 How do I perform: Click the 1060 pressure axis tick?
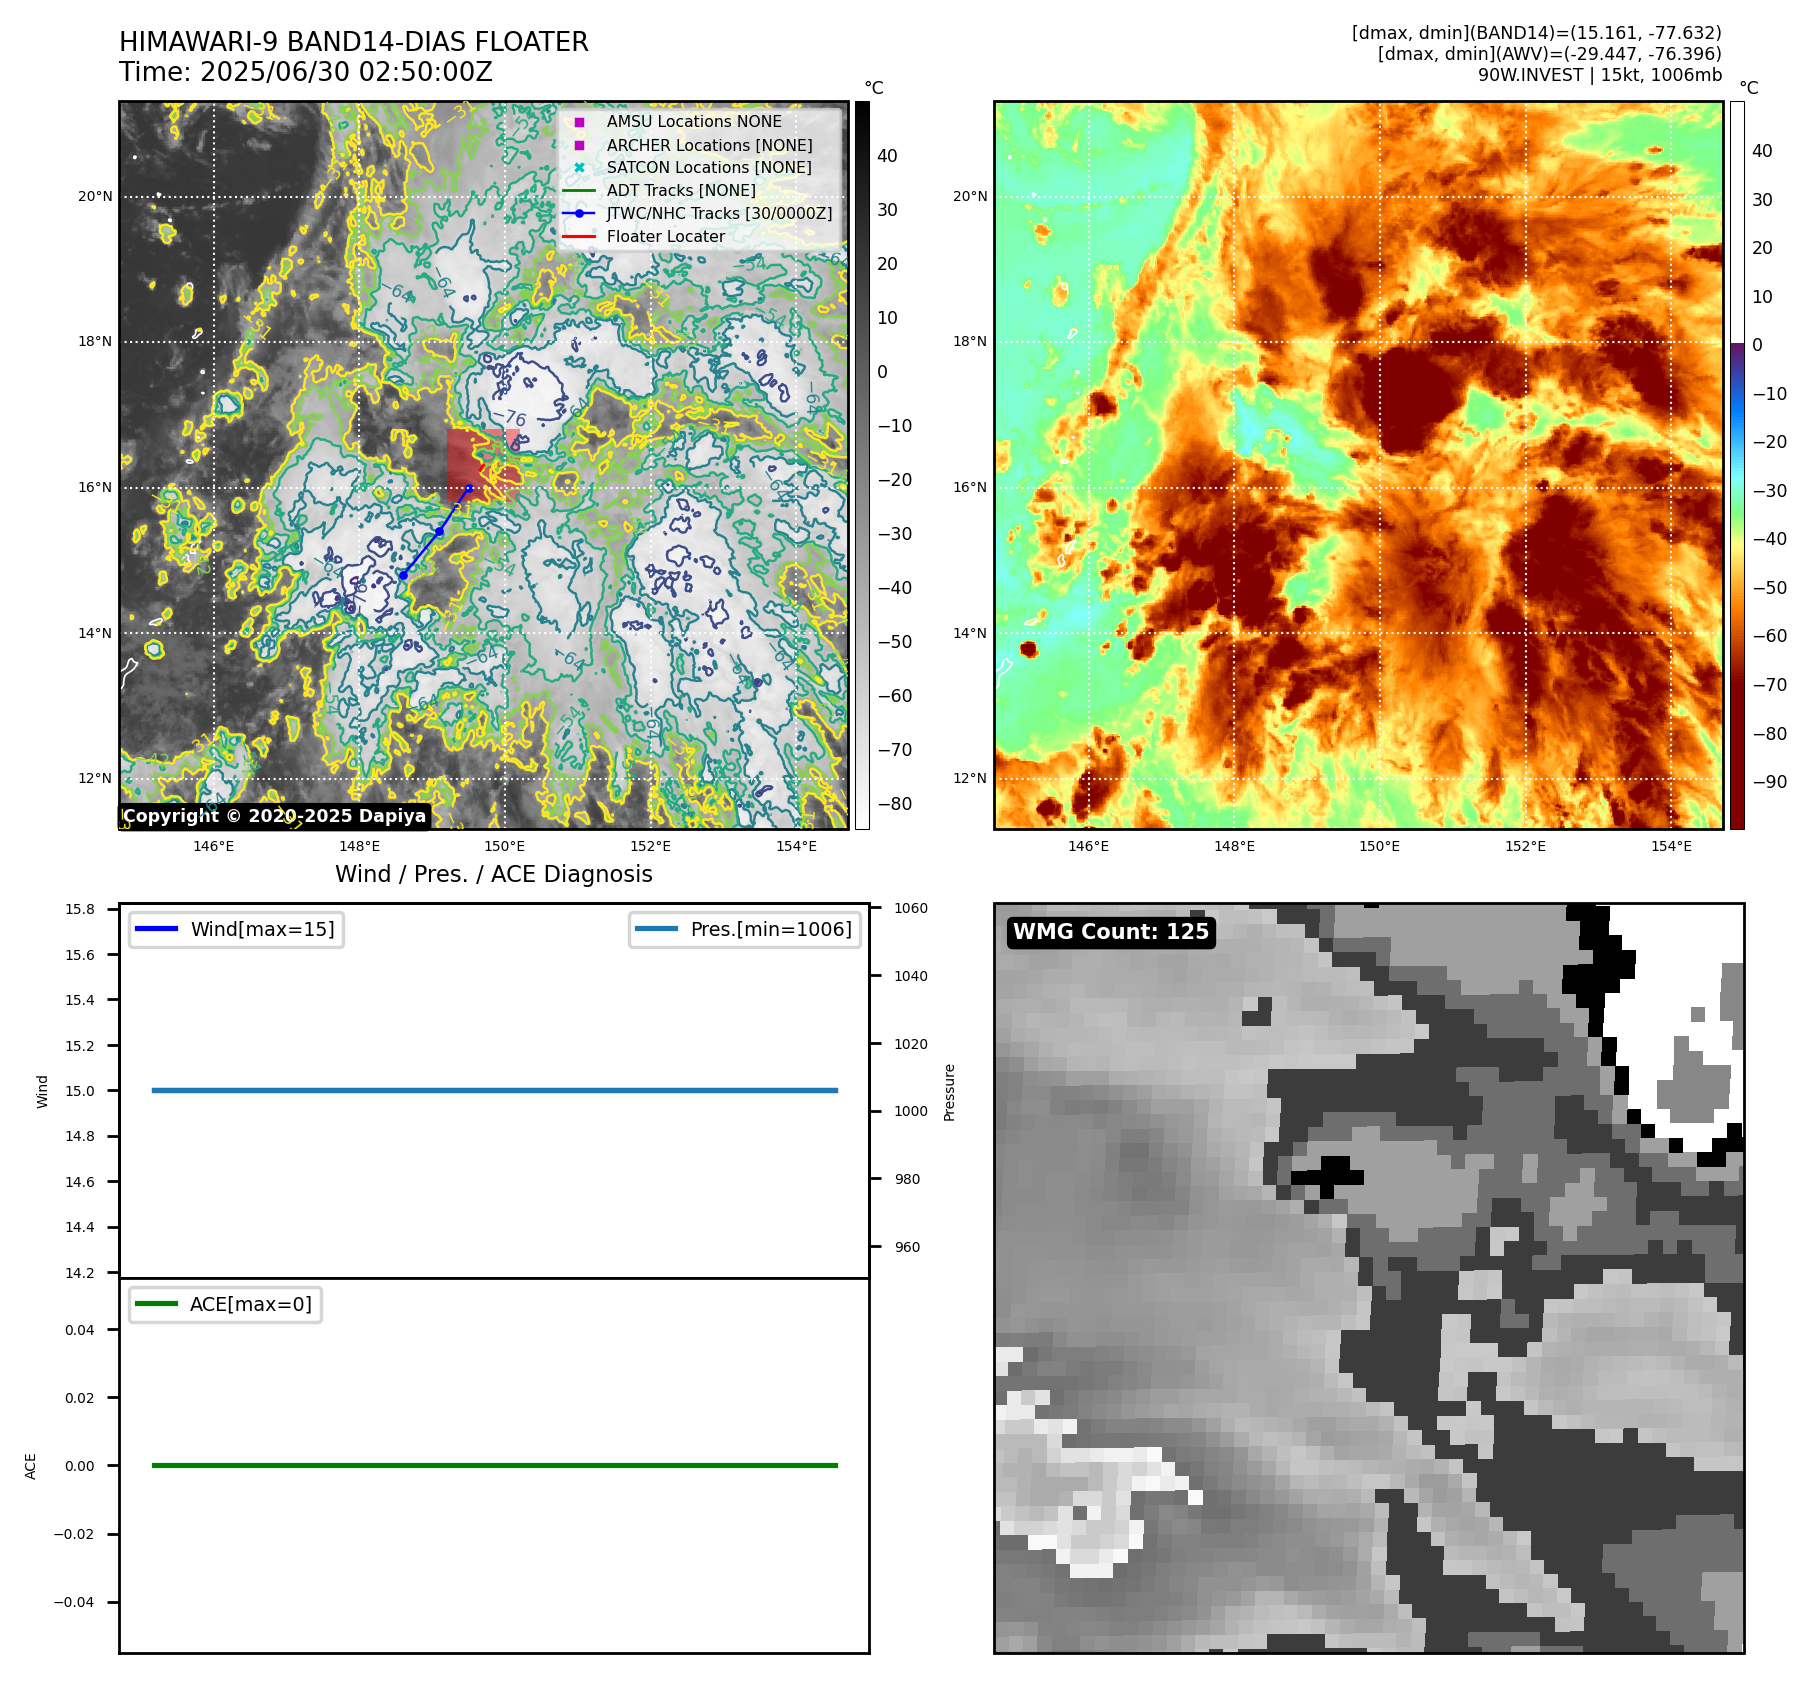911,908
